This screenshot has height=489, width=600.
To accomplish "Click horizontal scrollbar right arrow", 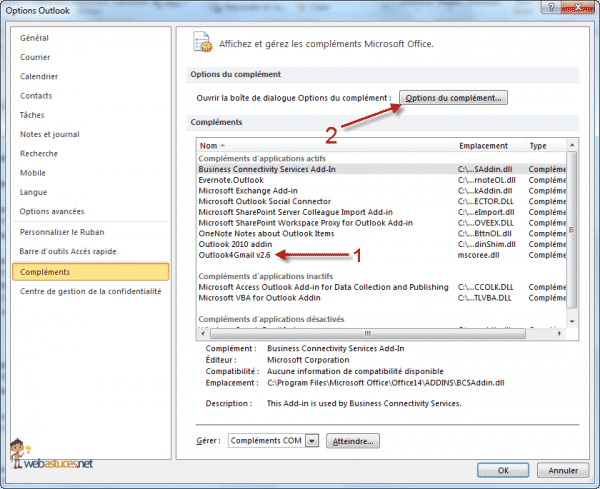I will tap(559, 334).
